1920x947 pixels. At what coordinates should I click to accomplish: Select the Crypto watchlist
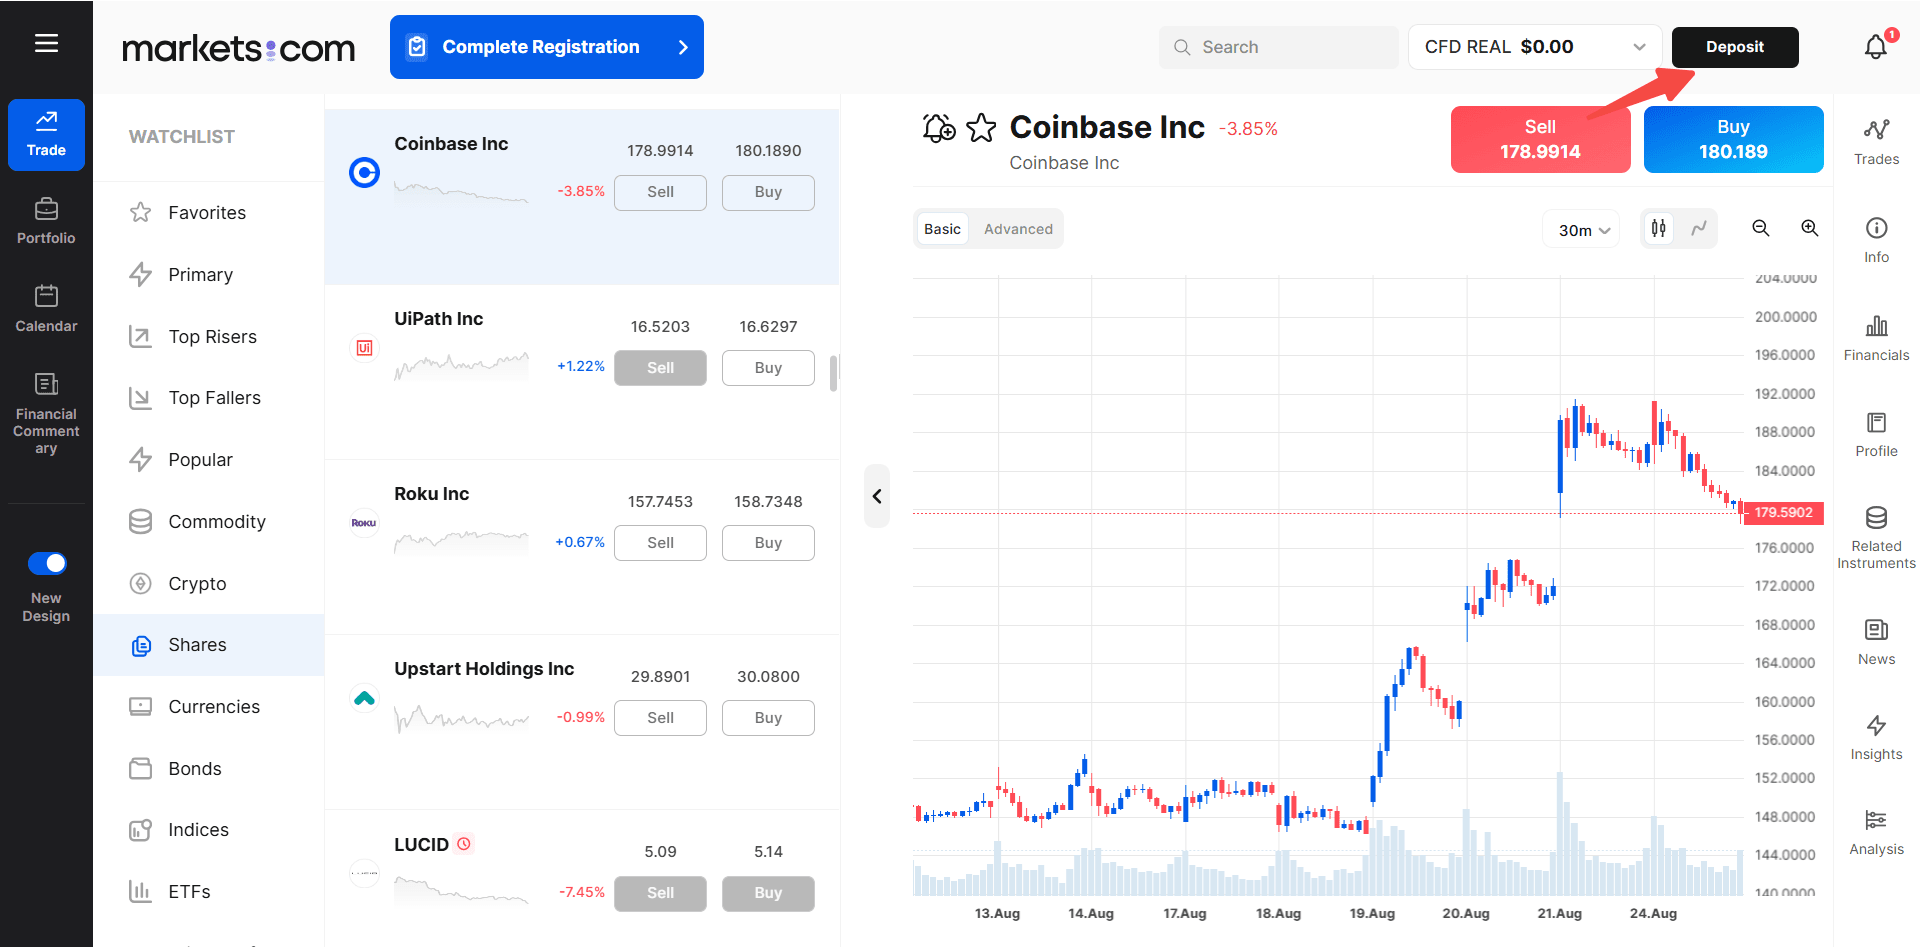[208, 584]
